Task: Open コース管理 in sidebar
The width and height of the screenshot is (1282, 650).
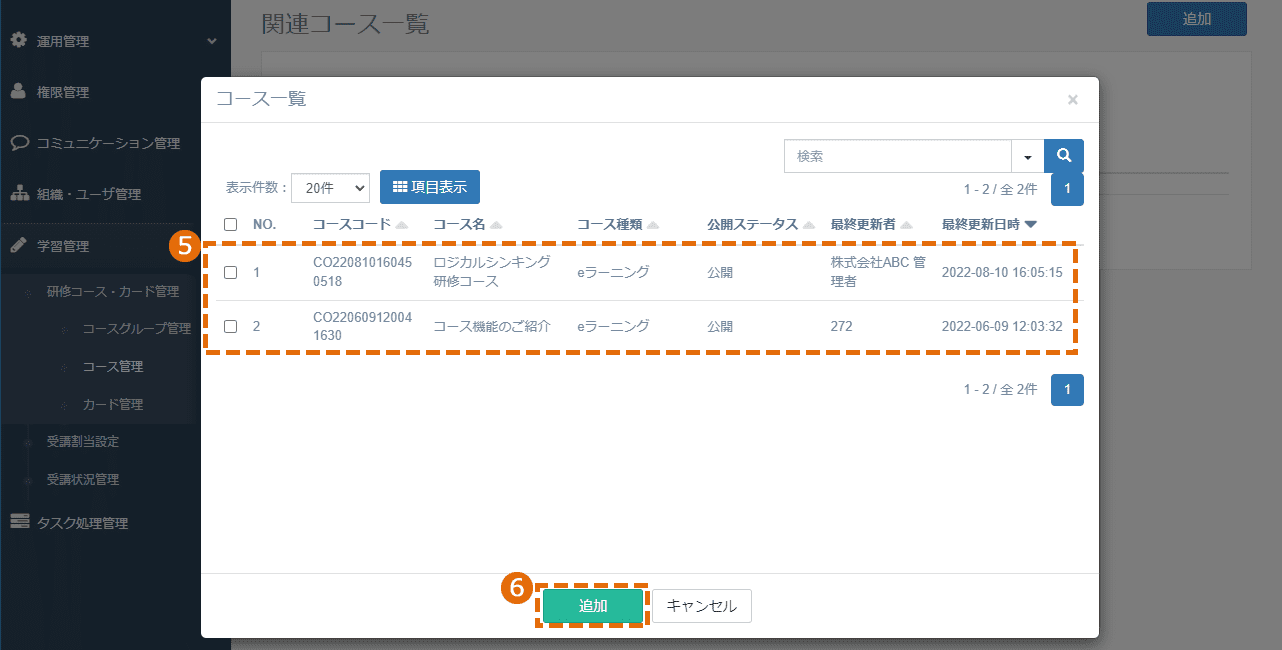Action: pyautogui.click(x=112, y=367)
